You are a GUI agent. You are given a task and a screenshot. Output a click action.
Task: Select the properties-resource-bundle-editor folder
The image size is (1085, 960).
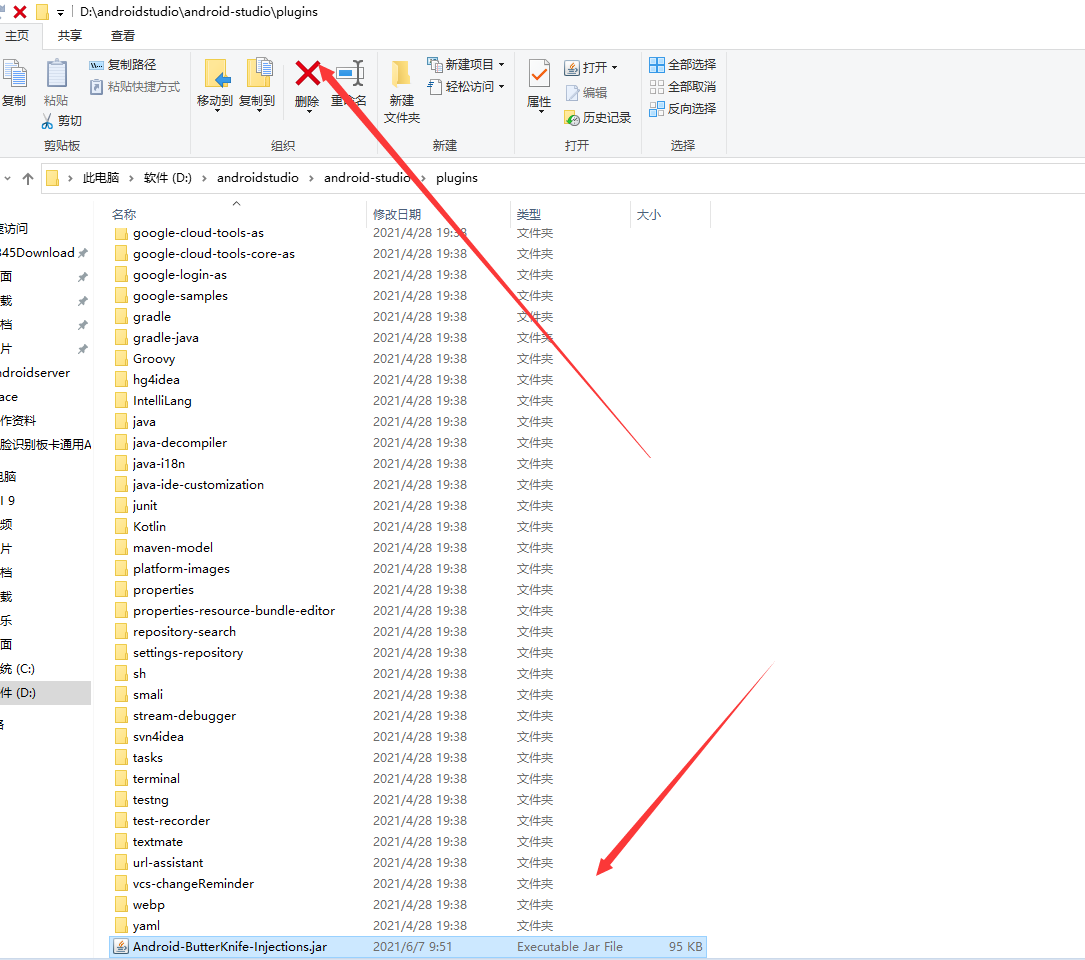(x=234, y=611)
